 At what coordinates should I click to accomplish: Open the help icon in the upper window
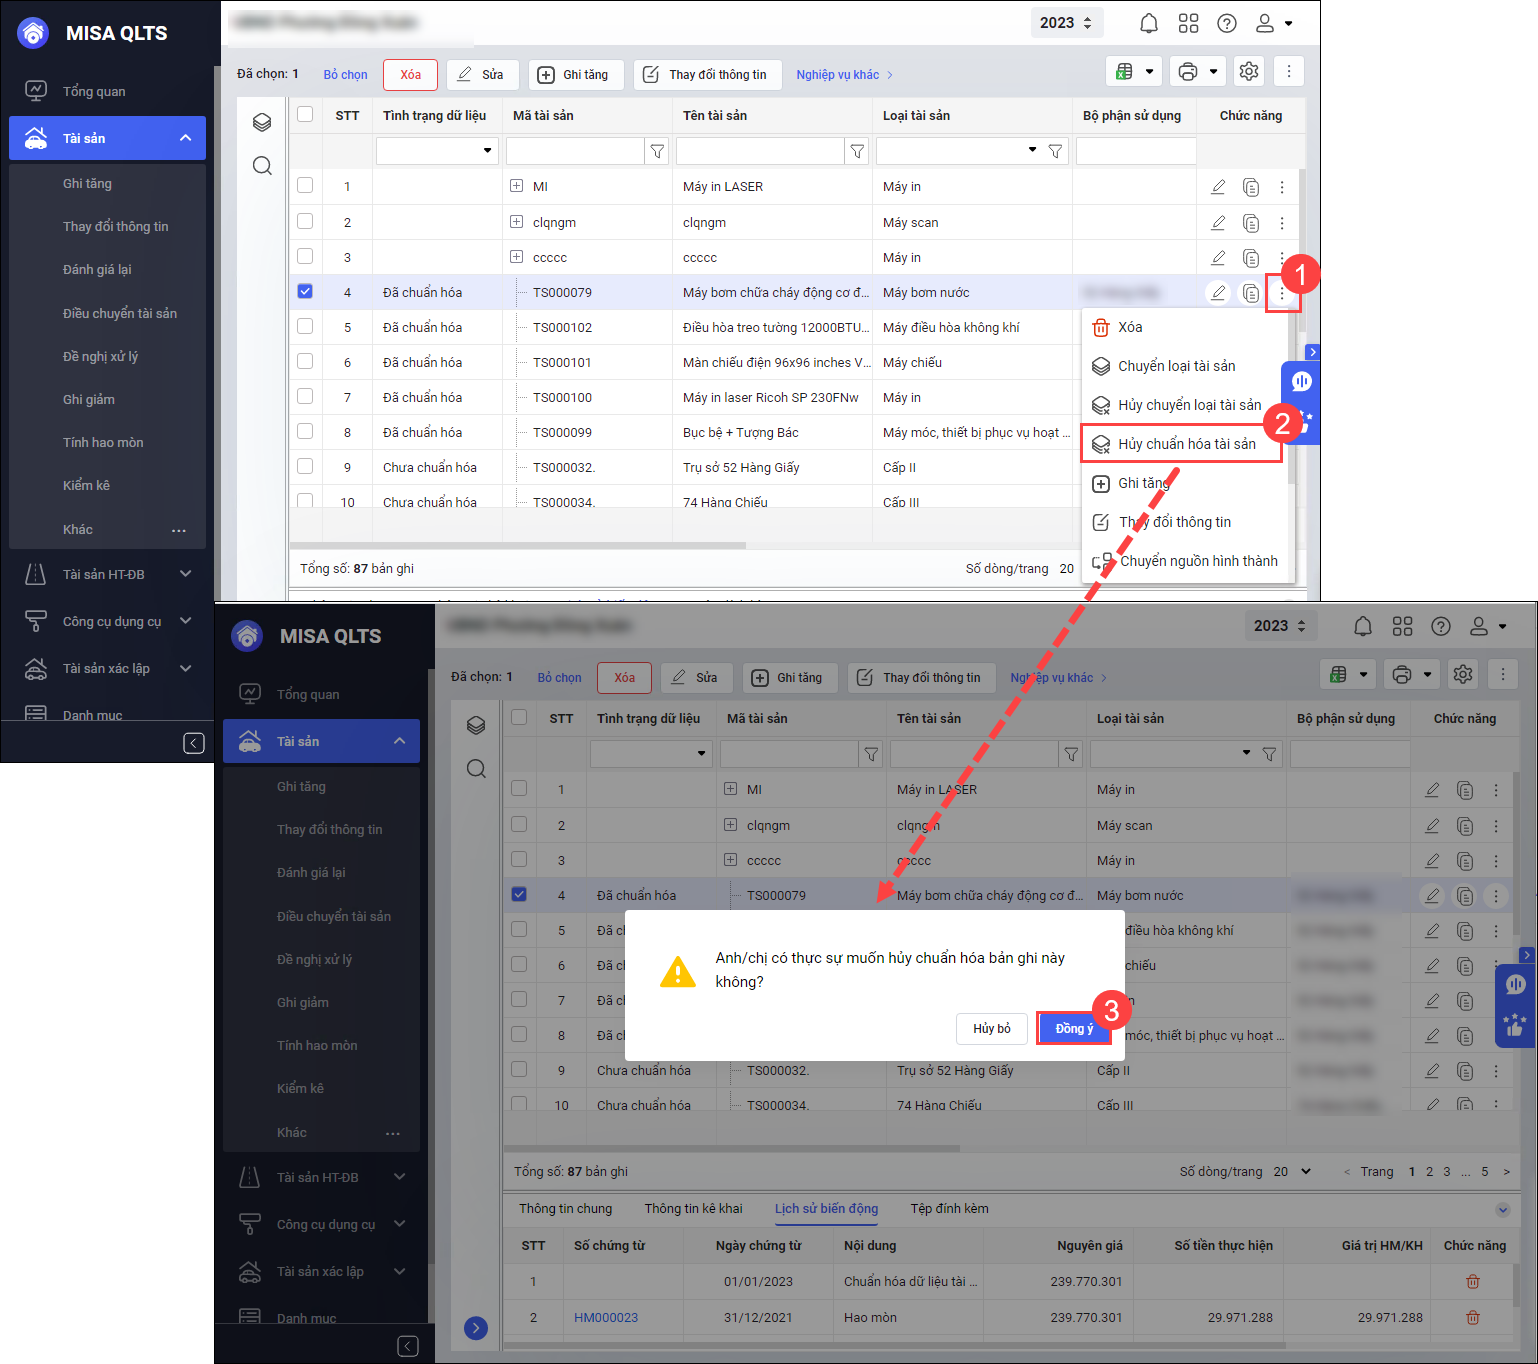click(x=1227, y=23)
